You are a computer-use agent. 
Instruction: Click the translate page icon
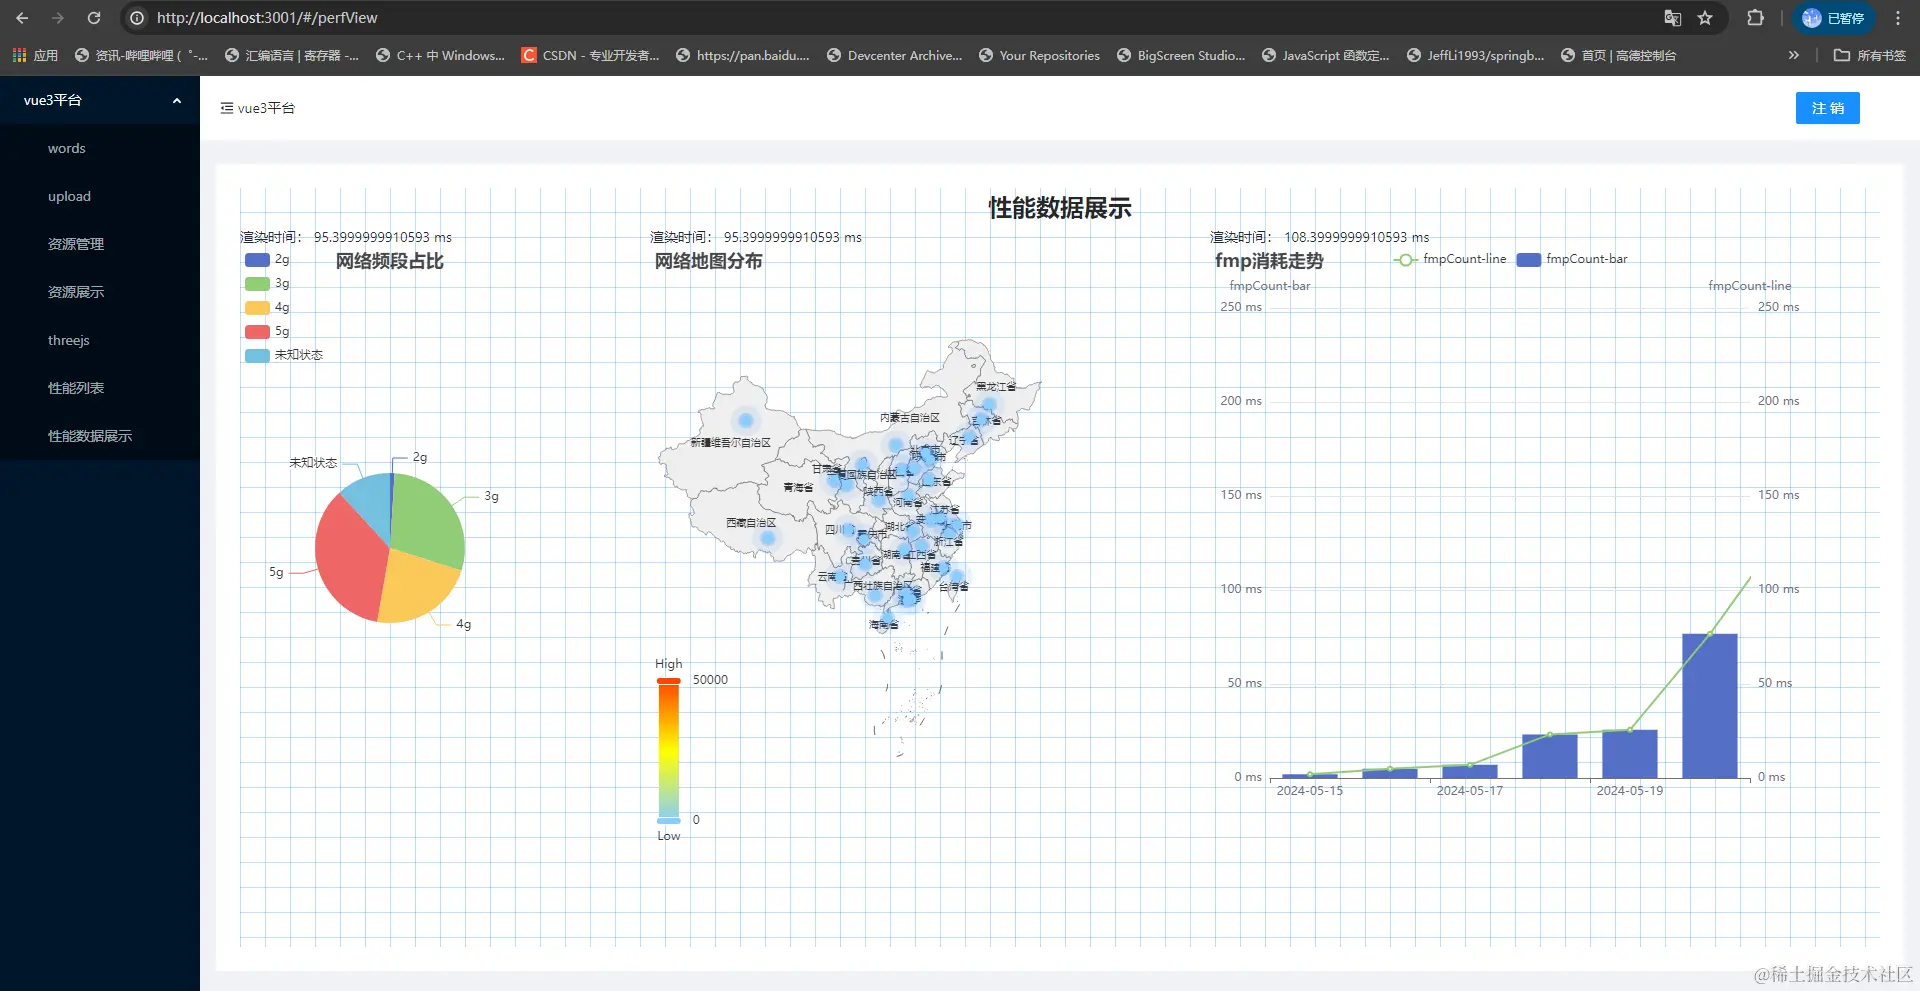pos(1673,18)
